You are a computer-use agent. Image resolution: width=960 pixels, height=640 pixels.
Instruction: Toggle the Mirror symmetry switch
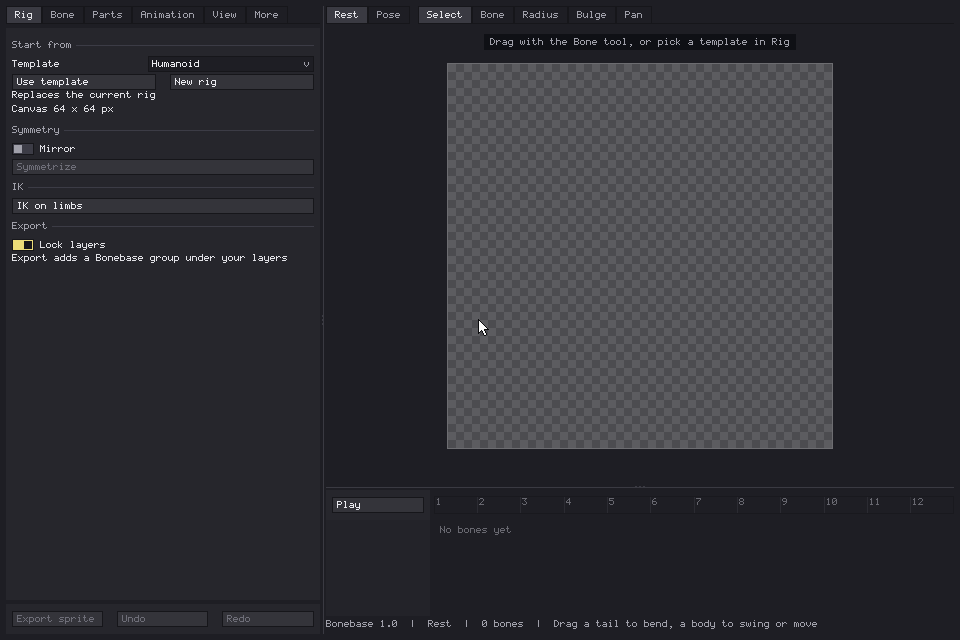[23, 149]
